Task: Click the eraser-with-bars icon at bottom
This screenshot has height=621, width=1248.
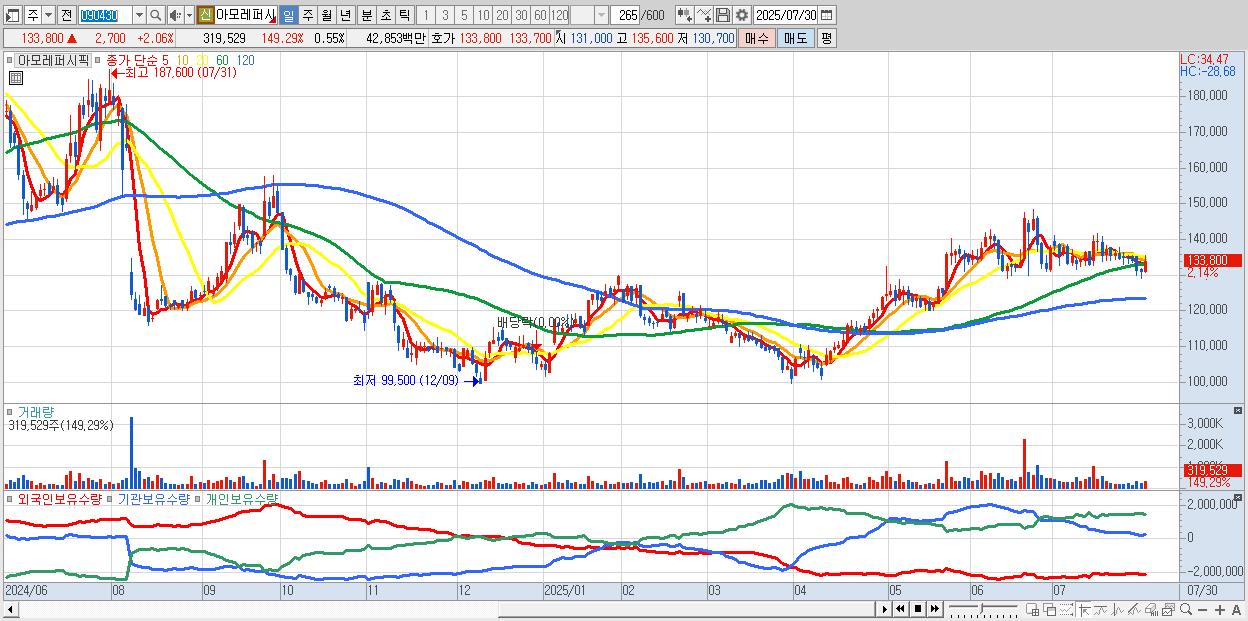Action: coord(1151,610)
